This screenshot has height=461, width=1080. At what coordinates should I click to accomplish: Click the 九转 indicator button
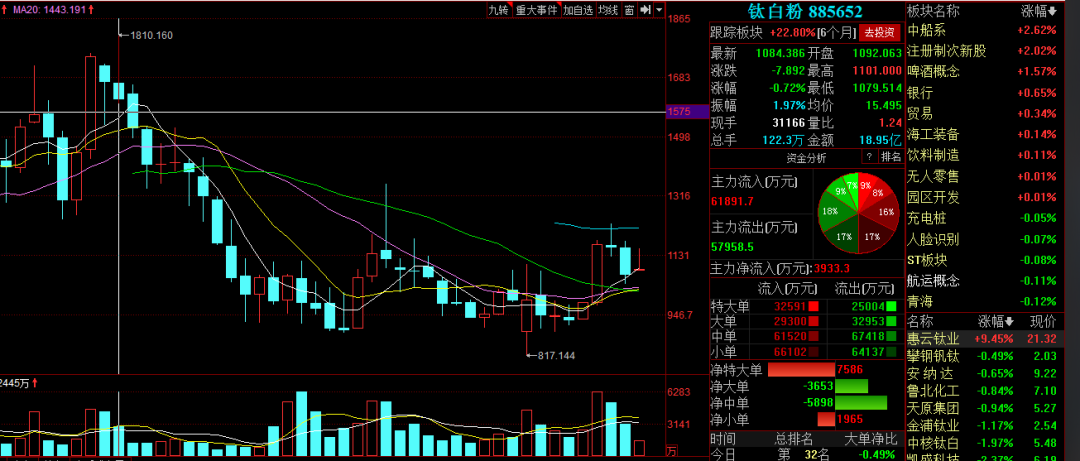coord(498,10)
